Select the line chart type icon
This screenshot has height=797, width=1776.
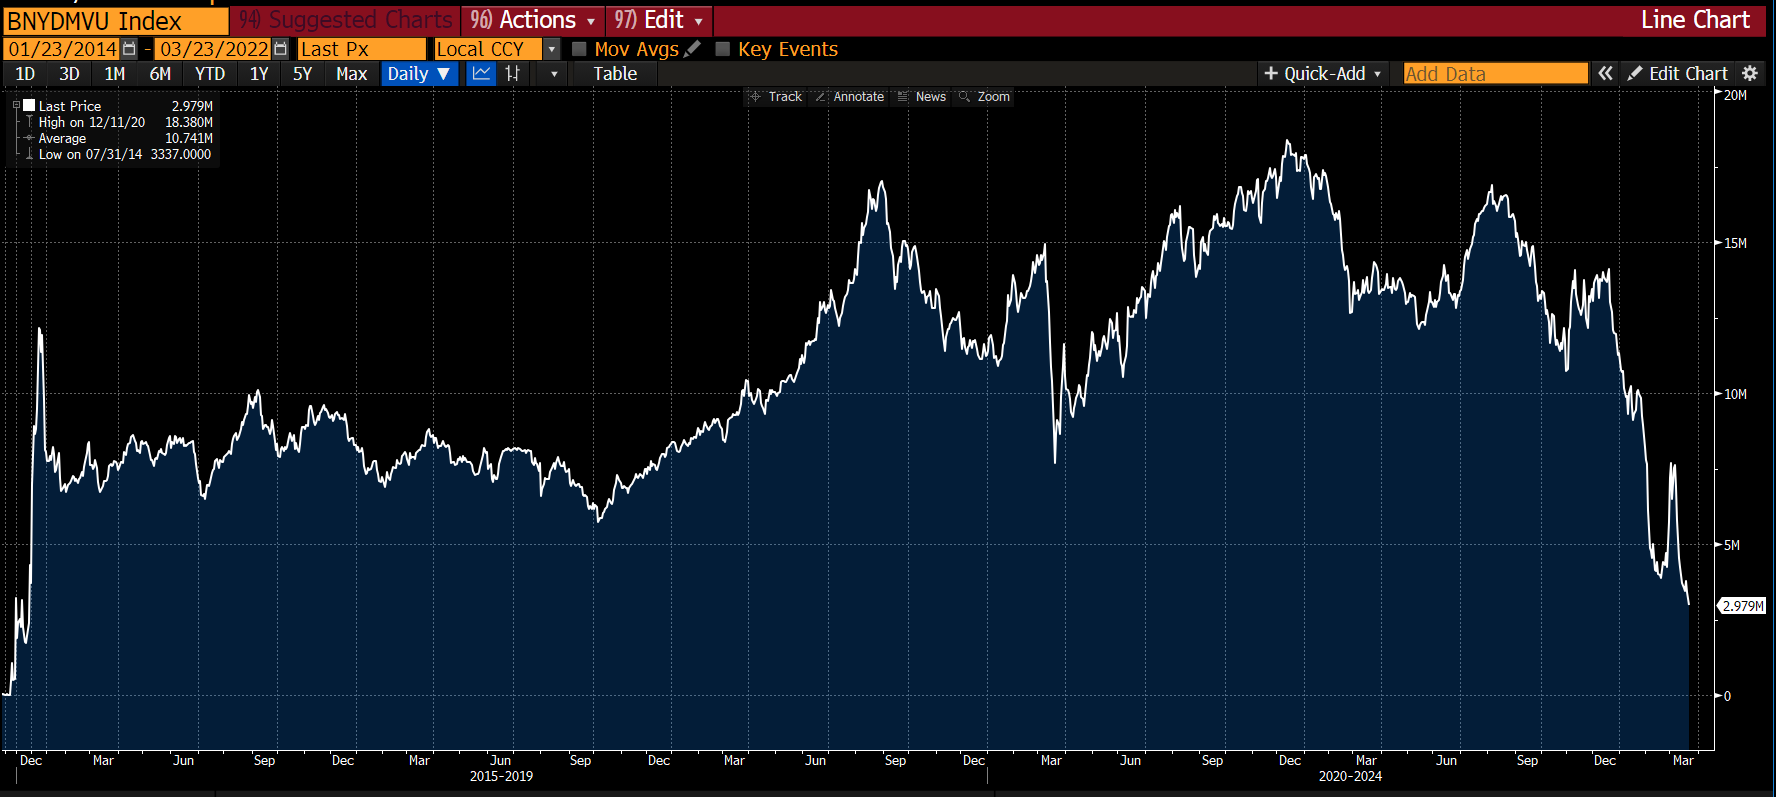(482, 73)
